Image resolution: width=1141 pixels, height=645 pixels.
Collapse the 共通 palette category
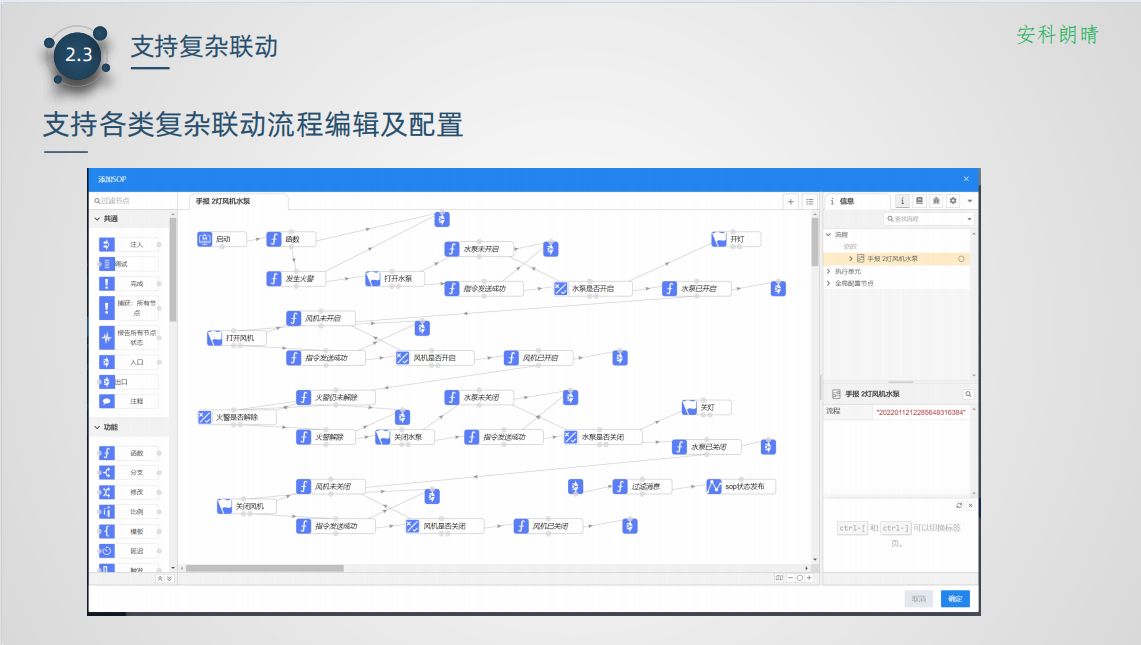pos(97,219)
